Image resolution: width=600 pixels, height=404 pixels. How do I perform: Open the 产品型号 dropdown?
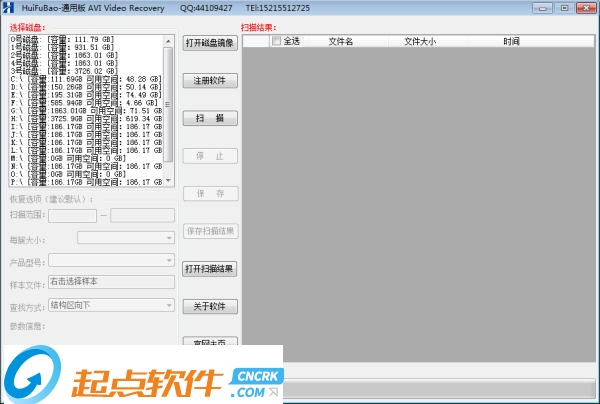click(x=111, y=260)
